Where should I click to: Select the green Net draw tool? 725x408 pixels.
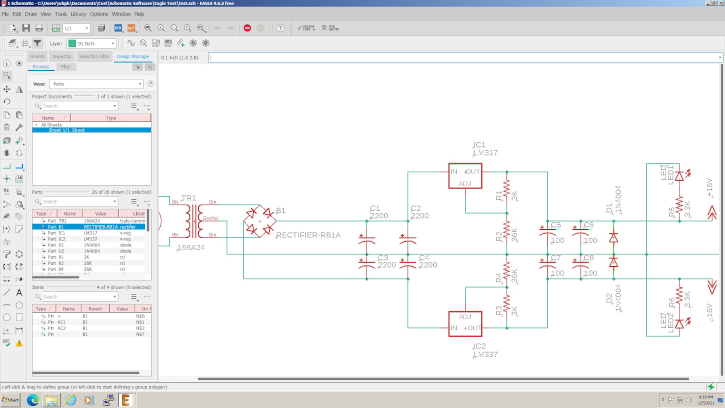pos(6,167)
